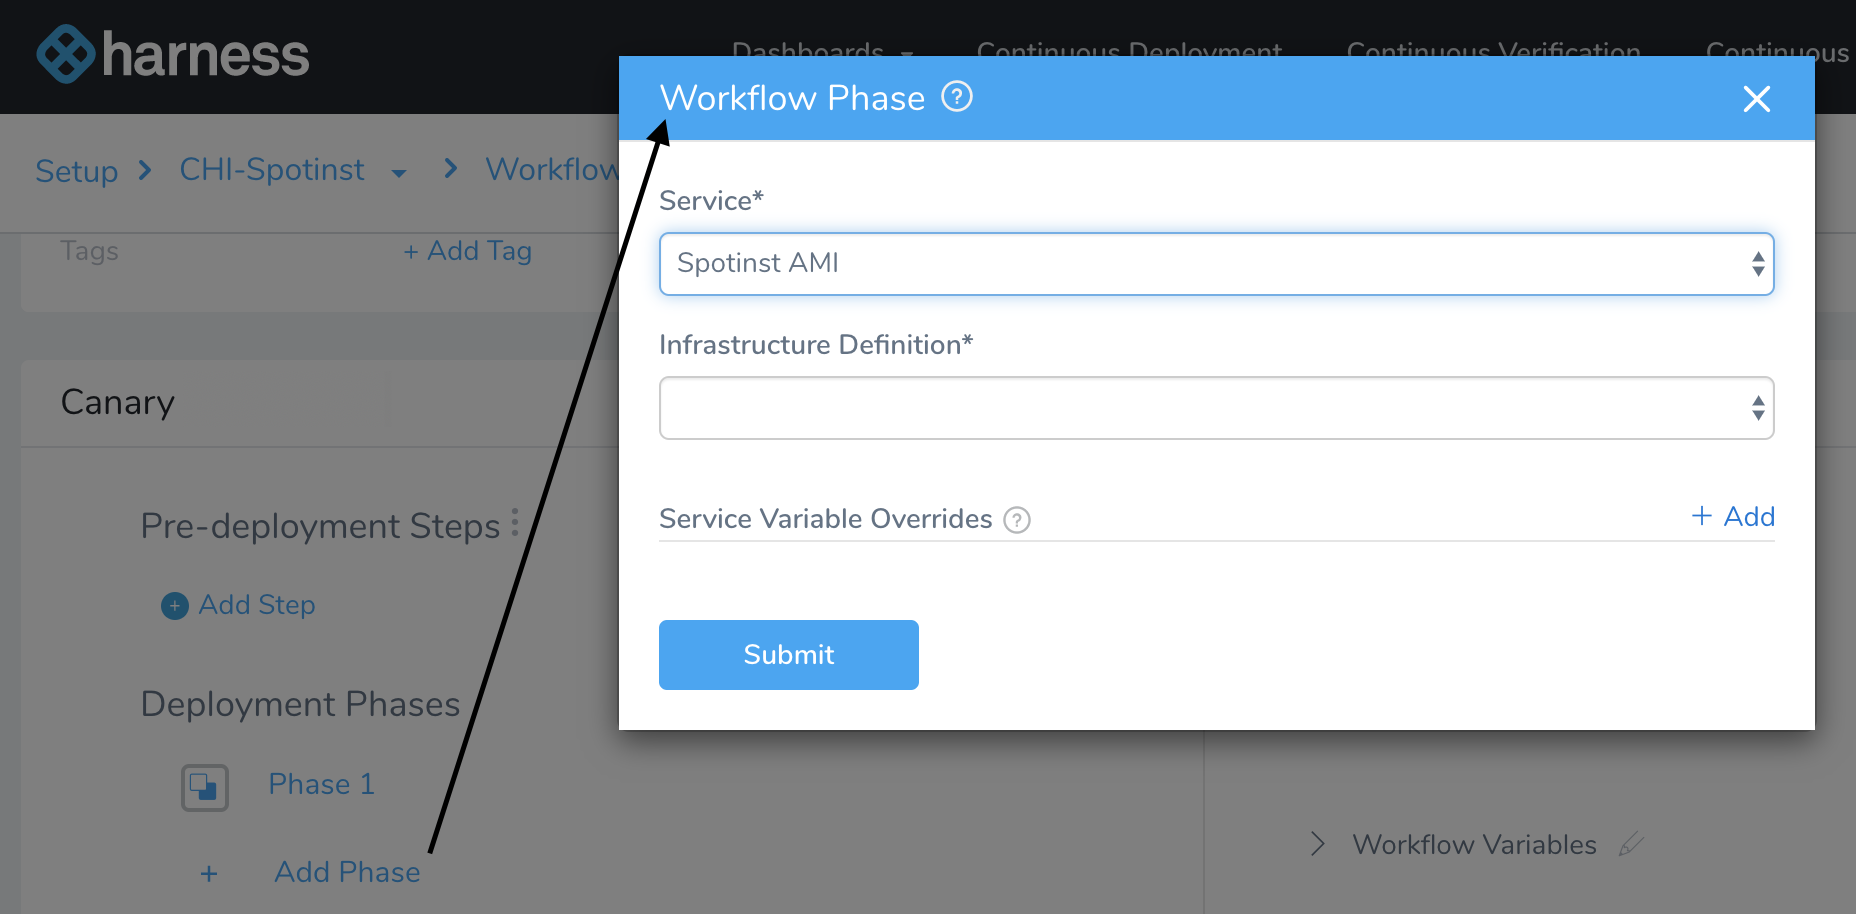Open Continuous Verification menu
Viewport: 1856px width, 914px height.
1493,51
